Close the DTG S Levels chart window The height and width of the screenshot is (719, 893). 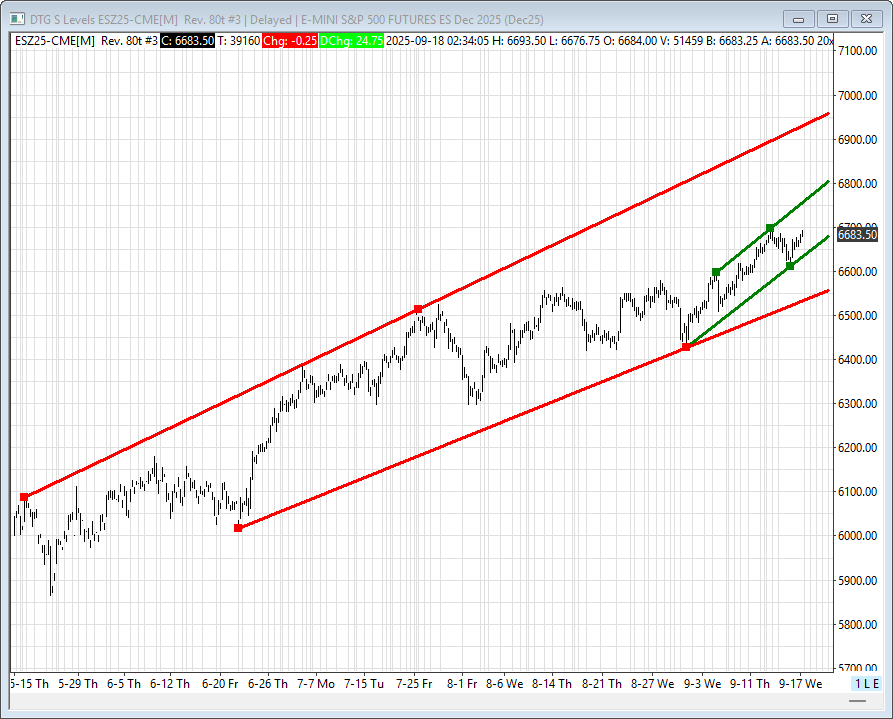click(866, 19)
